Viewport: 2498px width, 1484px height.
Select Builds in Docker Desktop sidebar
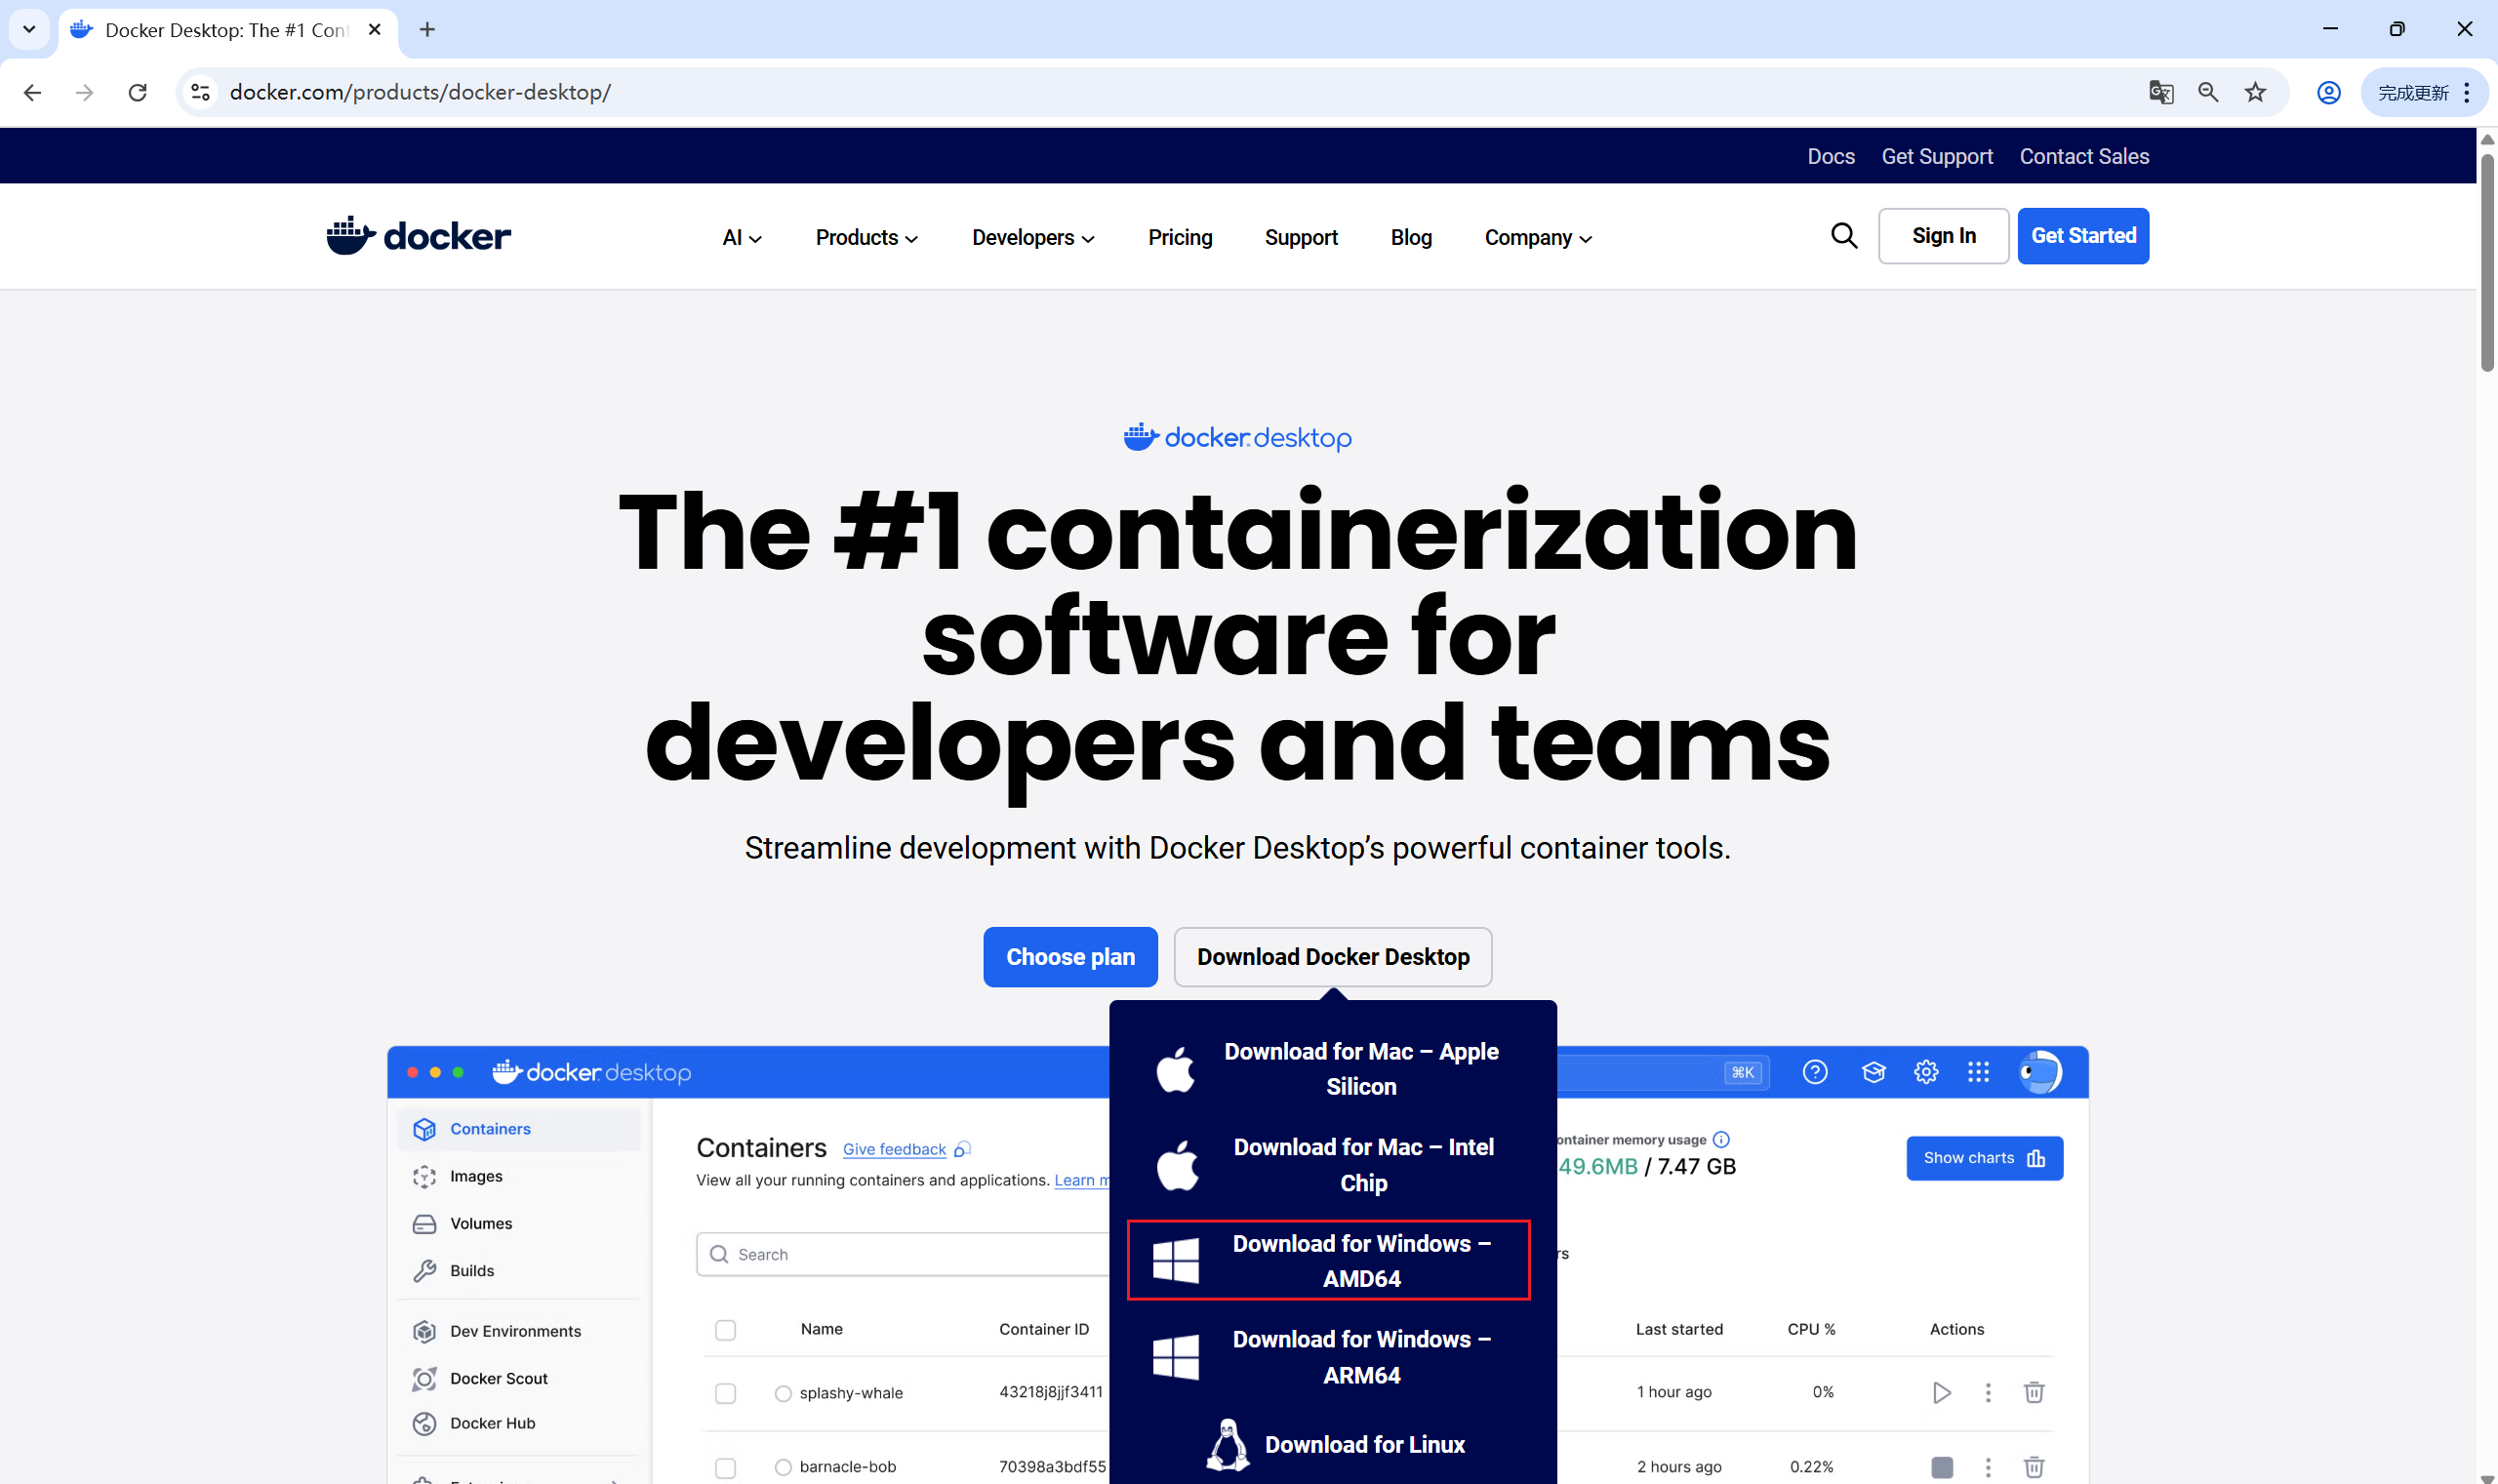(471, 1270)
